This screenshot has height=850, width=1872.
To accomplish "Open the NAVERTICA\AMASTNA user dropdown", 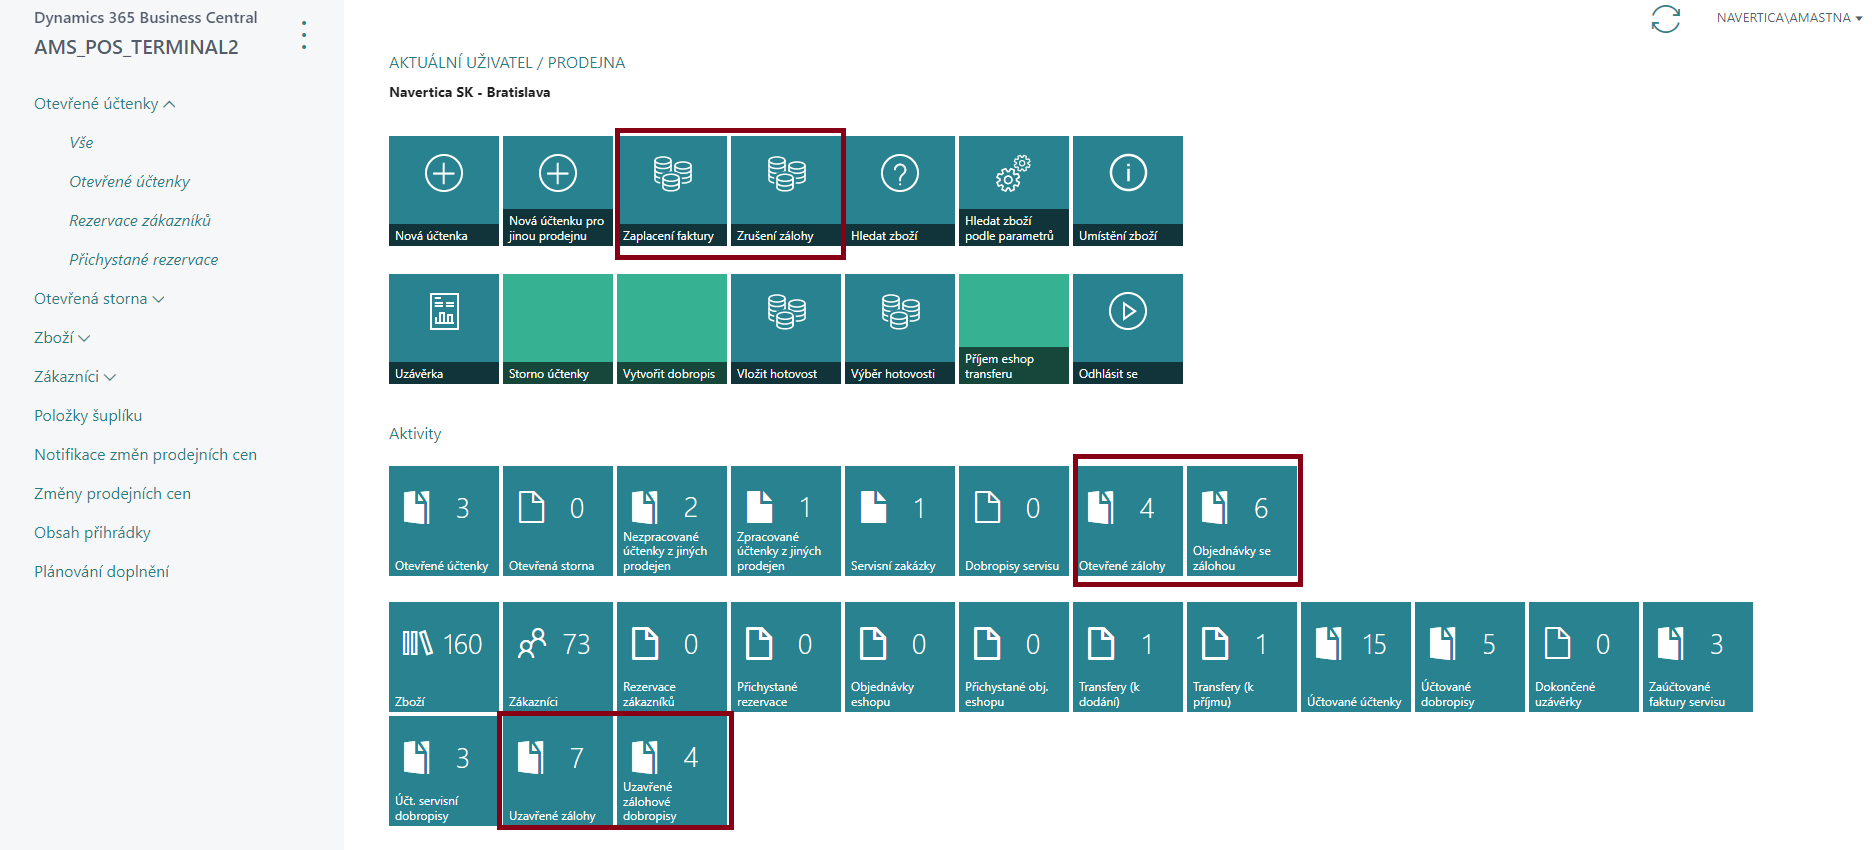I will tap(1789, 18).
